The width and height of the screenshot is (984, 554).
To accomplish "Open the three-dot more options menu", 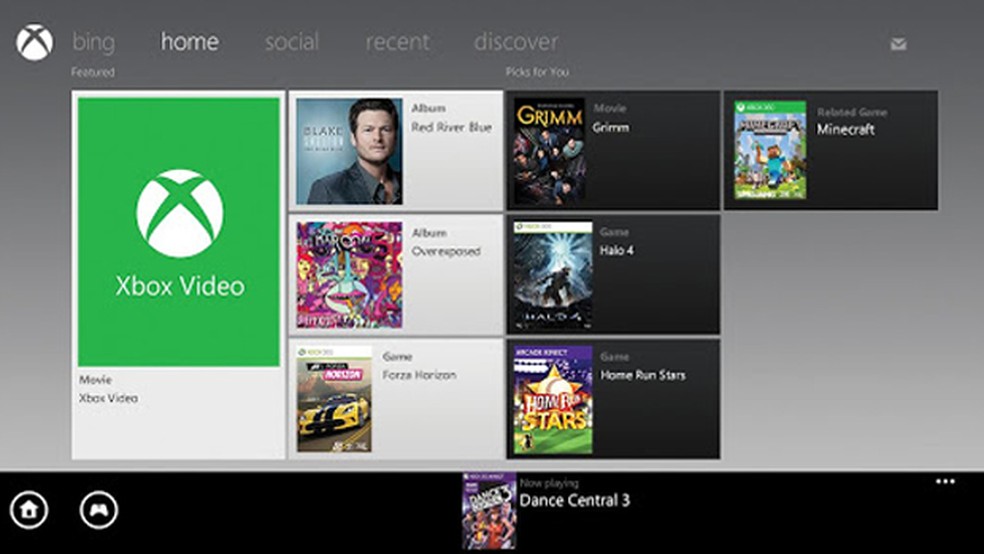I will pyautogui.click(x=945, y=482).
